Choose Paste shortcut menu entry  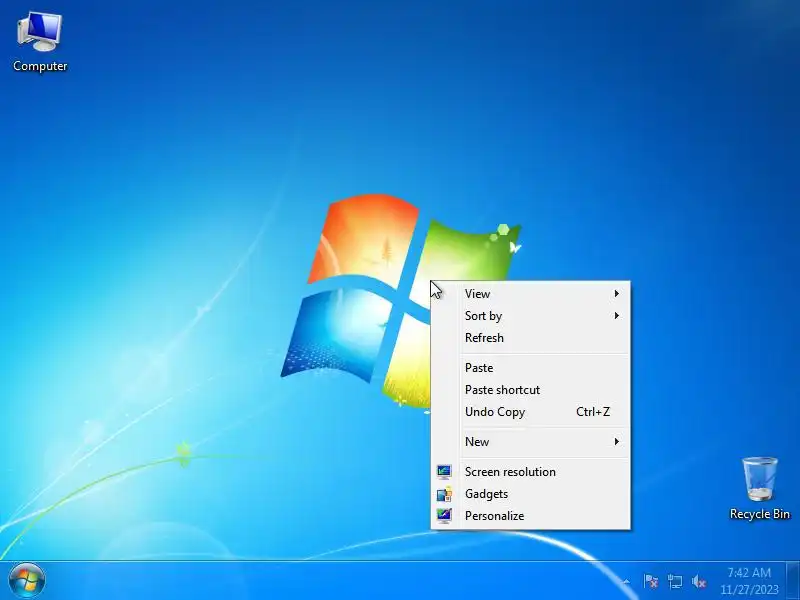point(531,389)
